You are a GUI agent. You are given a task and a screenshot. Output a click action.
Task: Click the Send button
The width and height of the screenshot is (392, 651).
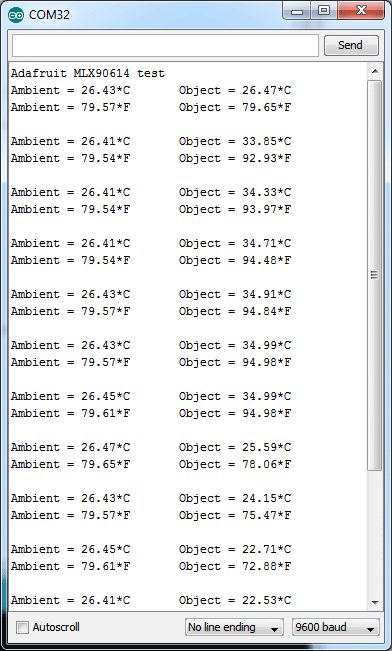click(x=351, y=45)
